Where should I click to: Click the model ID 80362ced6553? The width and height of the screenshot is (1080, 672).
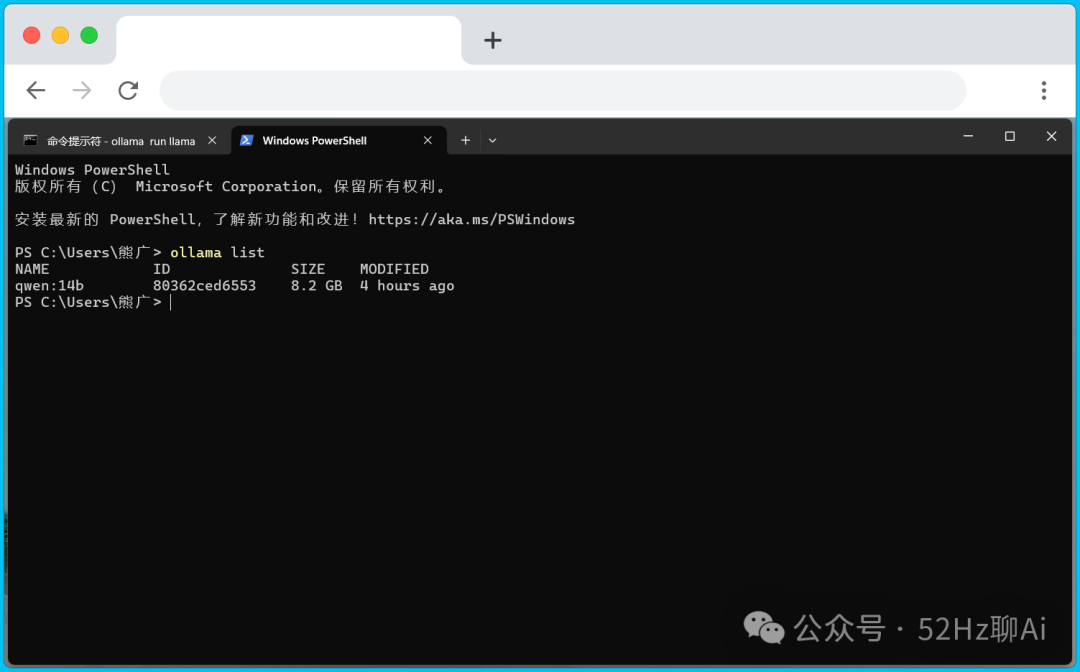click(205, 286)
